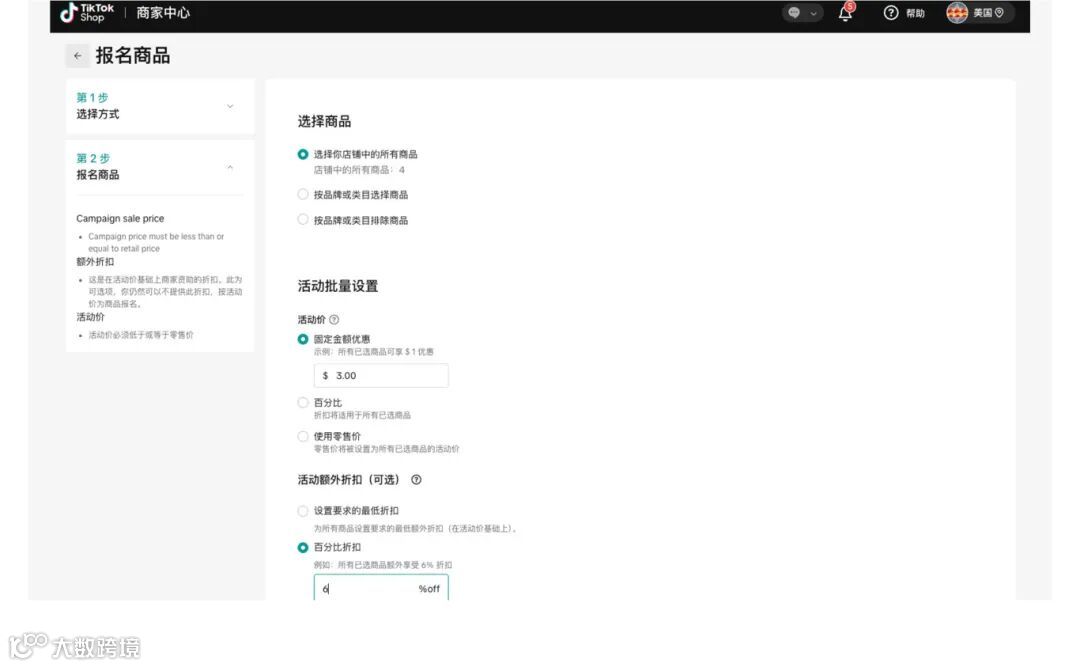
Task: Click the profile avatar icon
Action: pyautogui.click(x=957, y=12)
